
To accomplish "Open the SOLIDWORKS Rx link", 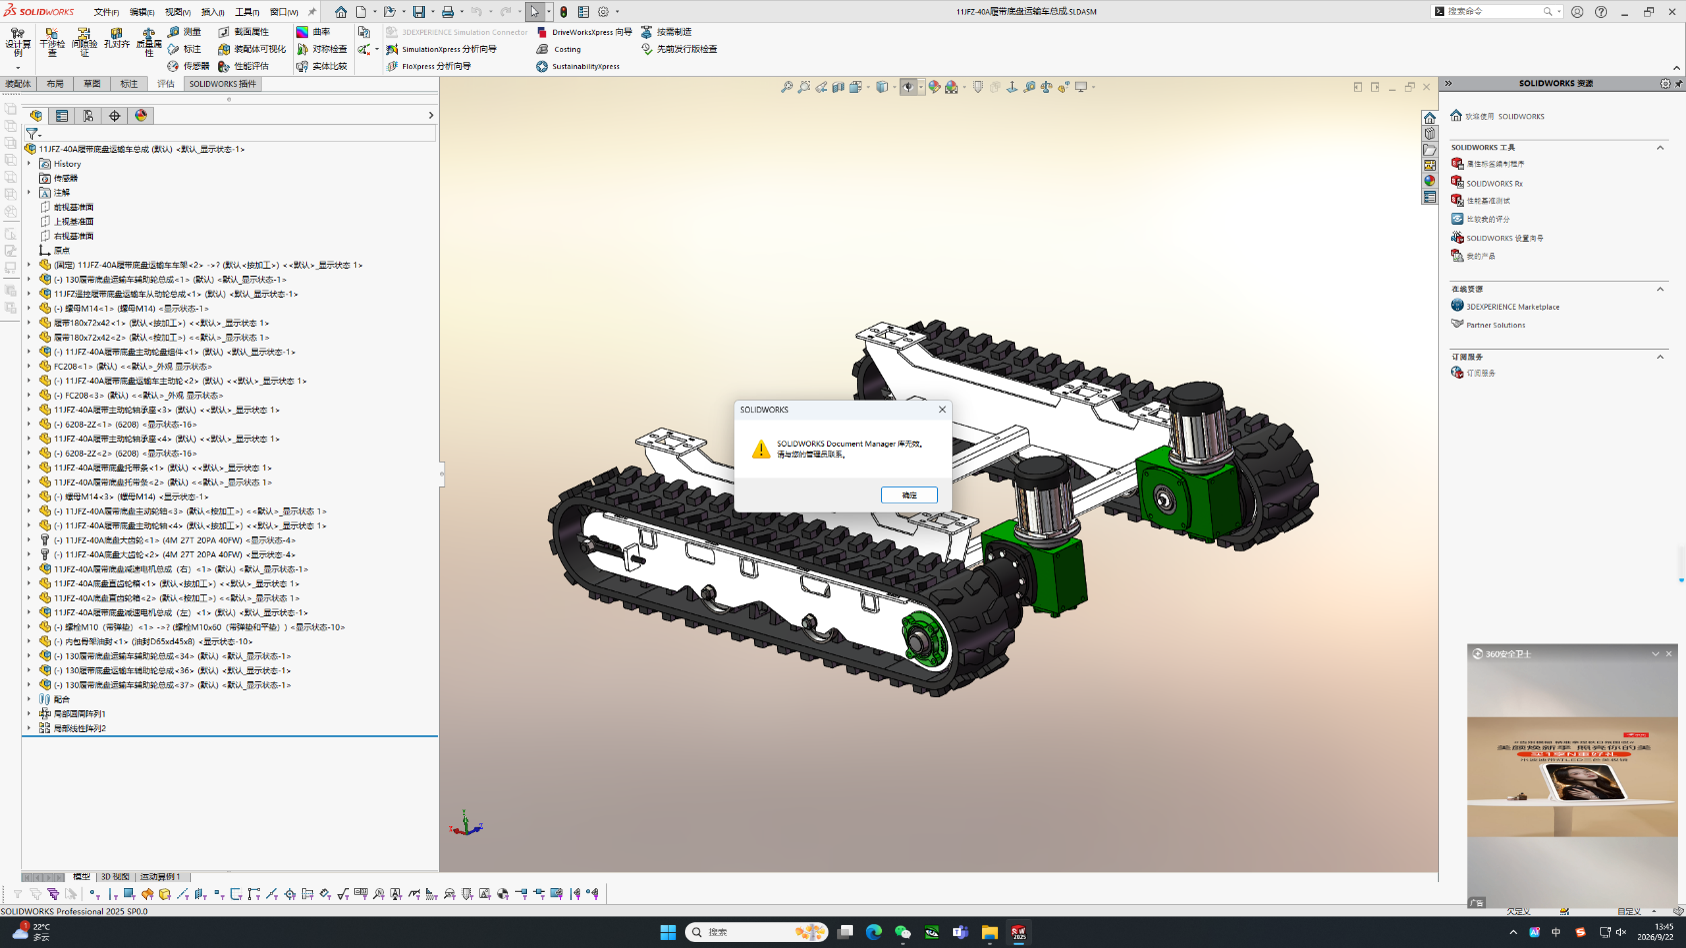I will [1487, 183].
